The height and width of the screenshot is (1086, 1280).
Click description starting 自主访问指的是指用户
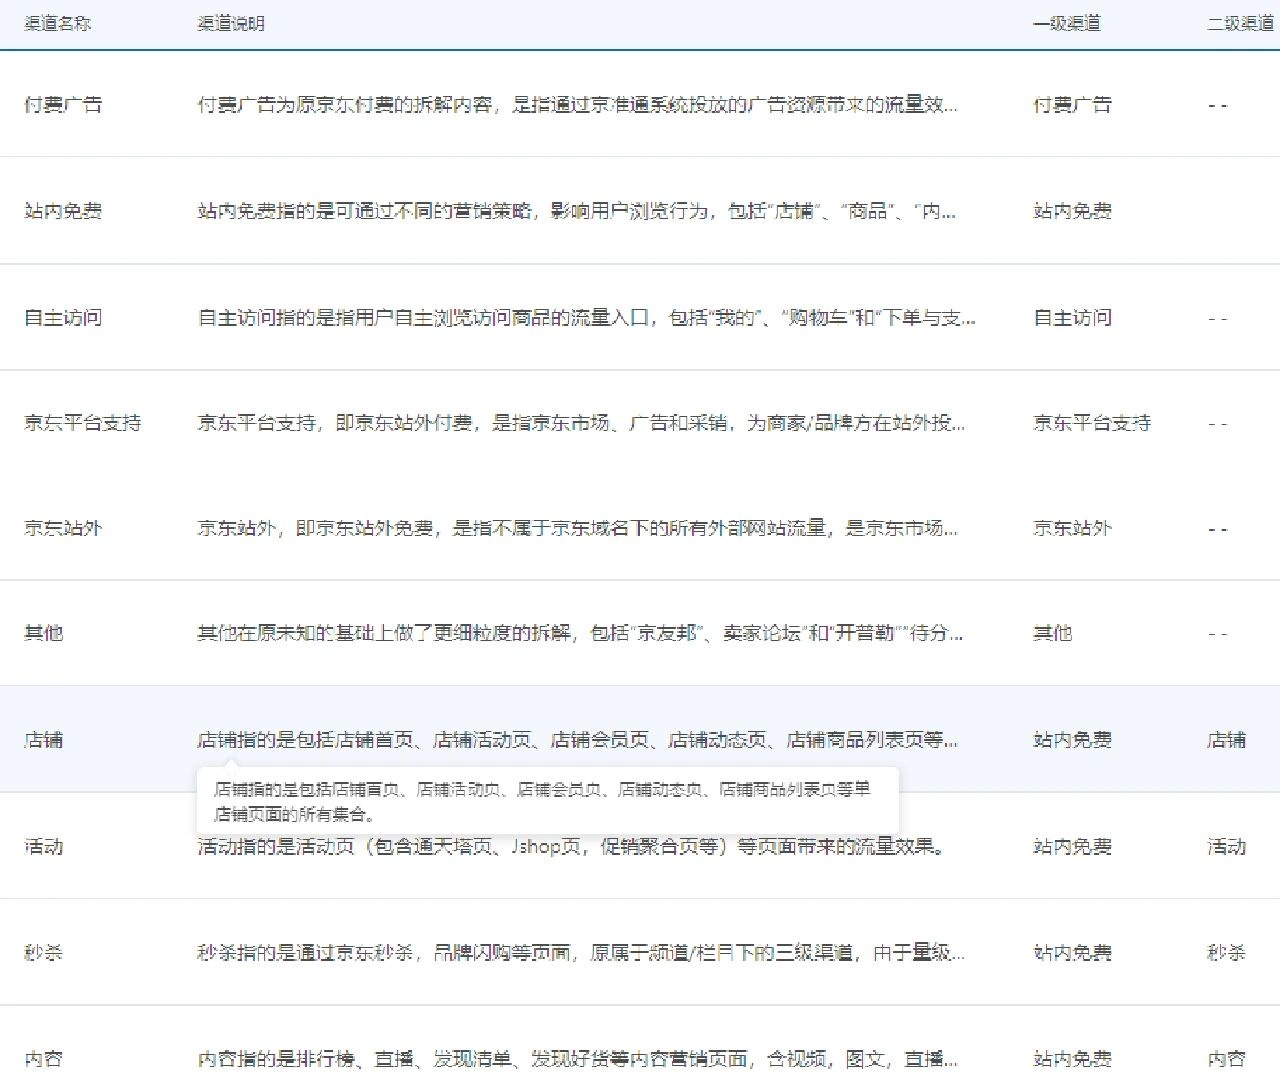[586, 318]
